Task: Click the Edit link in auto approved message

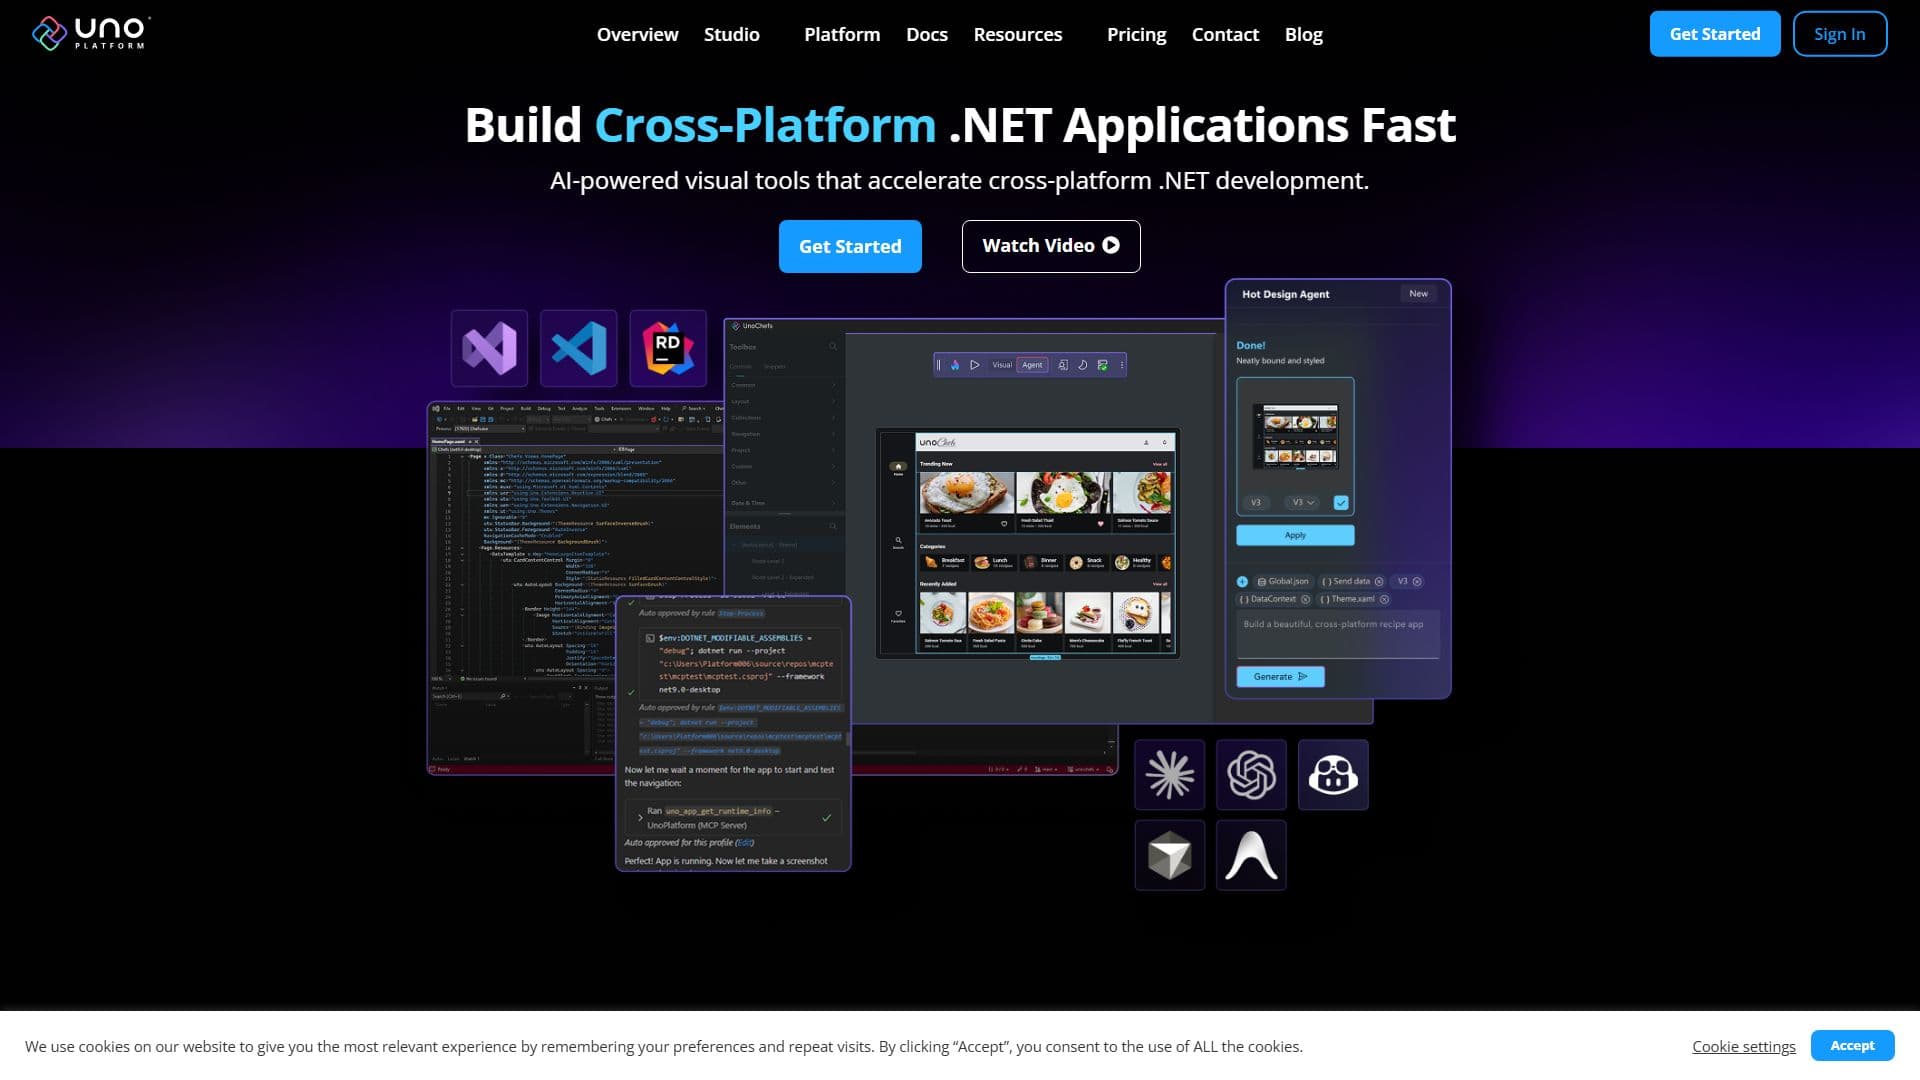Action: 744,843
